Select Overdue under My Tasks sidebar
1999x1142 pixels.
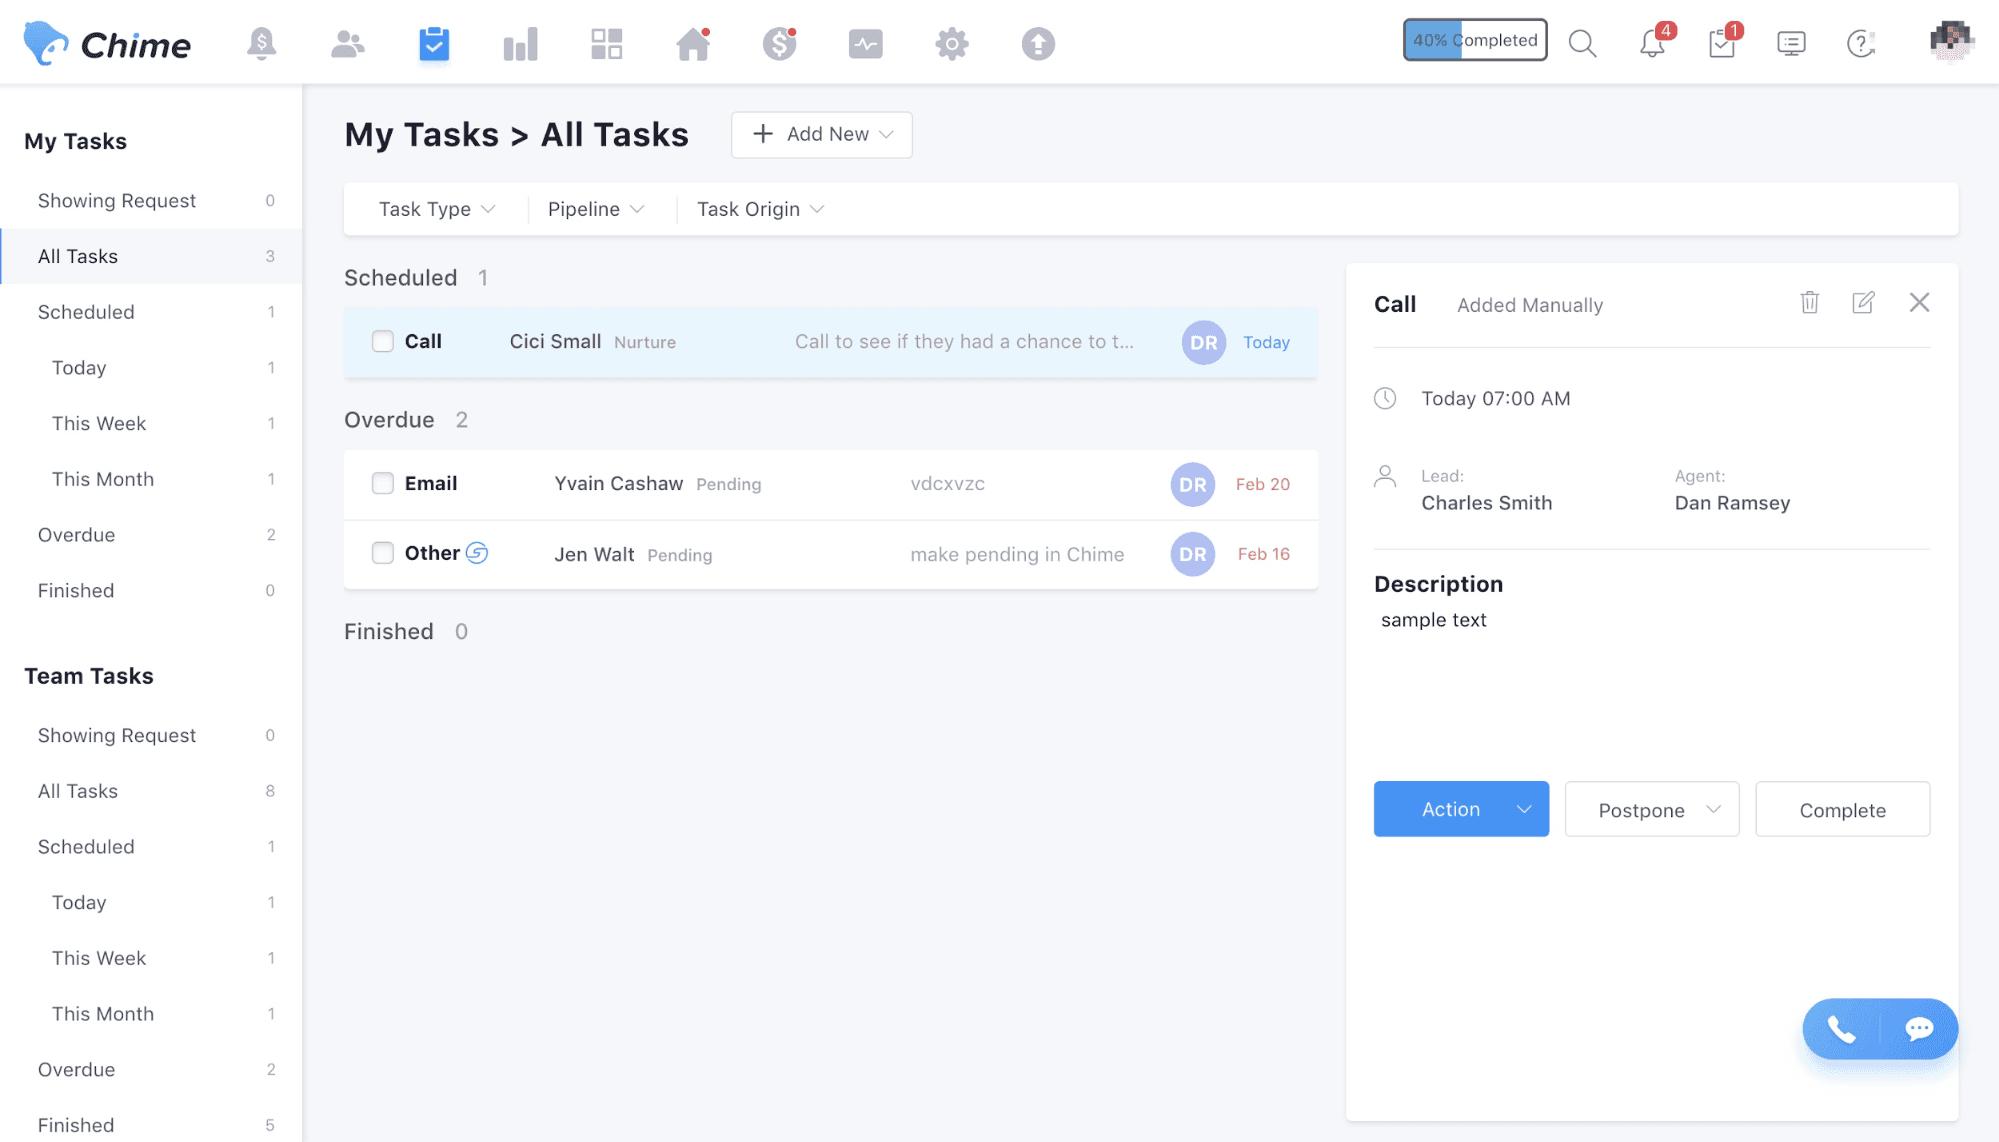click(77, 535)
